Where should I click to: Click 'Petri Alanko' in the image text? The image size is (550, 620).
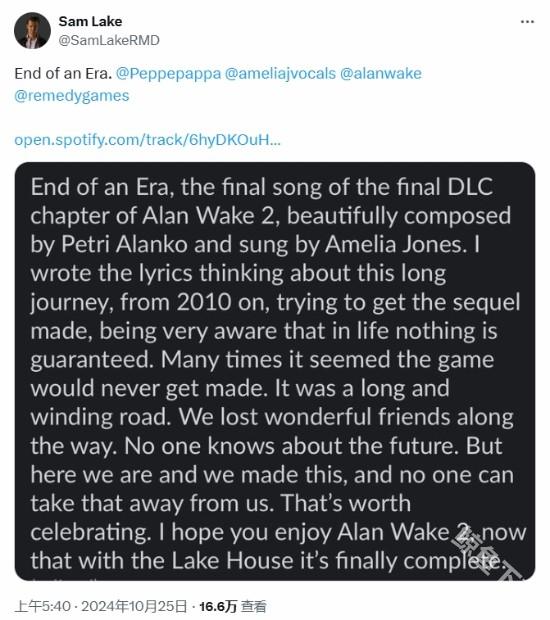124,245
